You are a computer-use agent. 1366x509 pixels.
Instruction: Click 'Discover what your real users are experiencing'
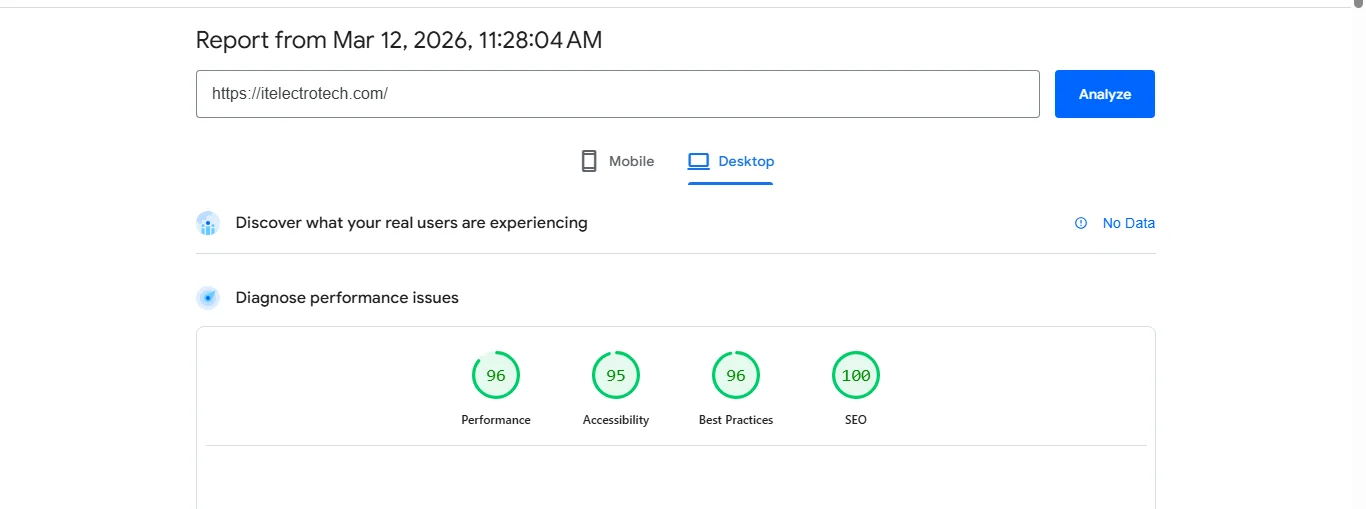[411, 223]
